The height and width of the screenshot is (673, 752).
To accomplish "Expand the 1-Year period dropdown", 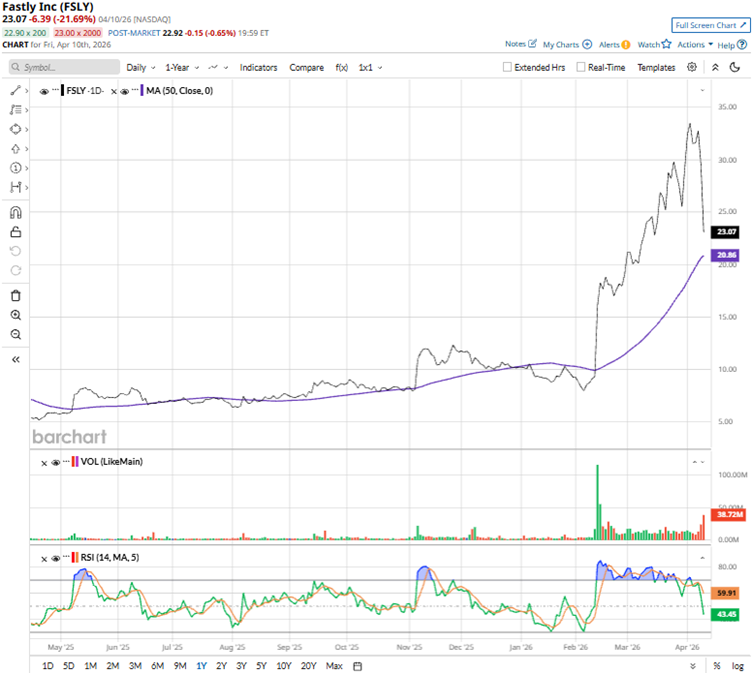I will tap(181, 67).
